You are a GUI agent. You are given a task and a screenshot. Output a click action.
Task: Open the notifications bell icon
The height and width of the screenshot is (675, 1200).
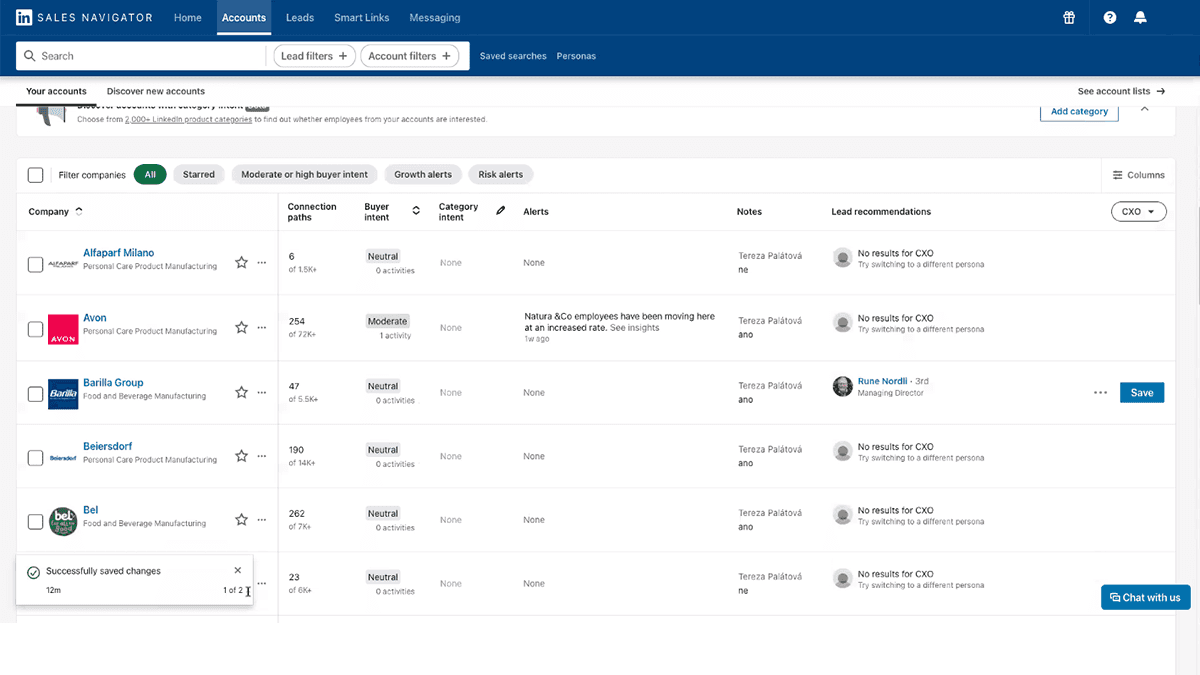point(1140,17)
